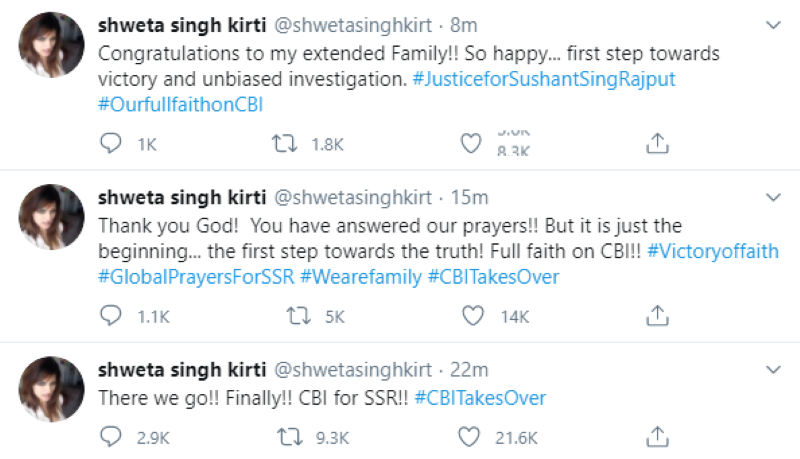Open the #JusticeforSushantSingRajput hashtag
This screenshot has height=459, width=800.
544,79
